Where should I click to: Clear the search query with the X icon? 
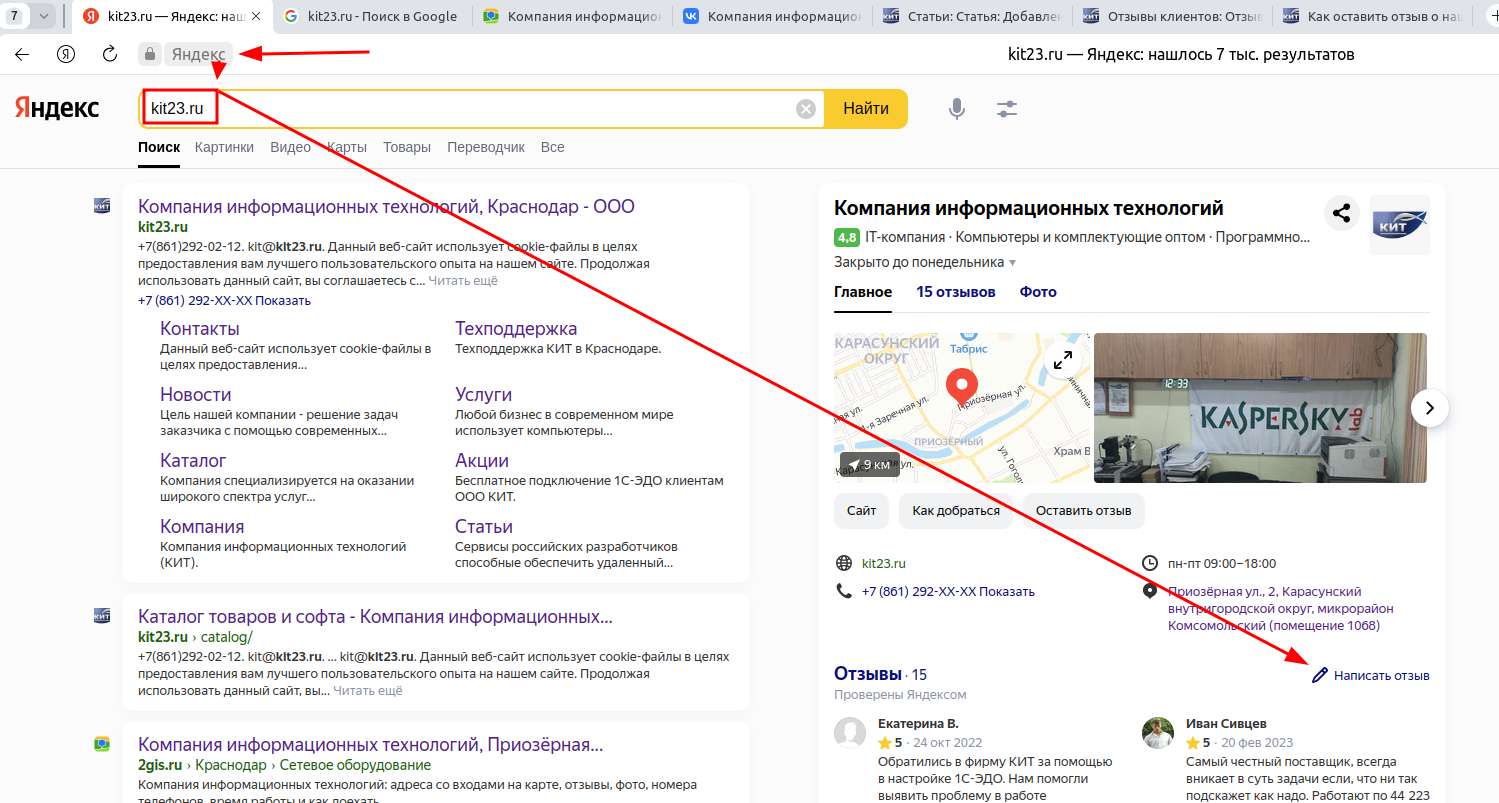(x=805, y=109)
